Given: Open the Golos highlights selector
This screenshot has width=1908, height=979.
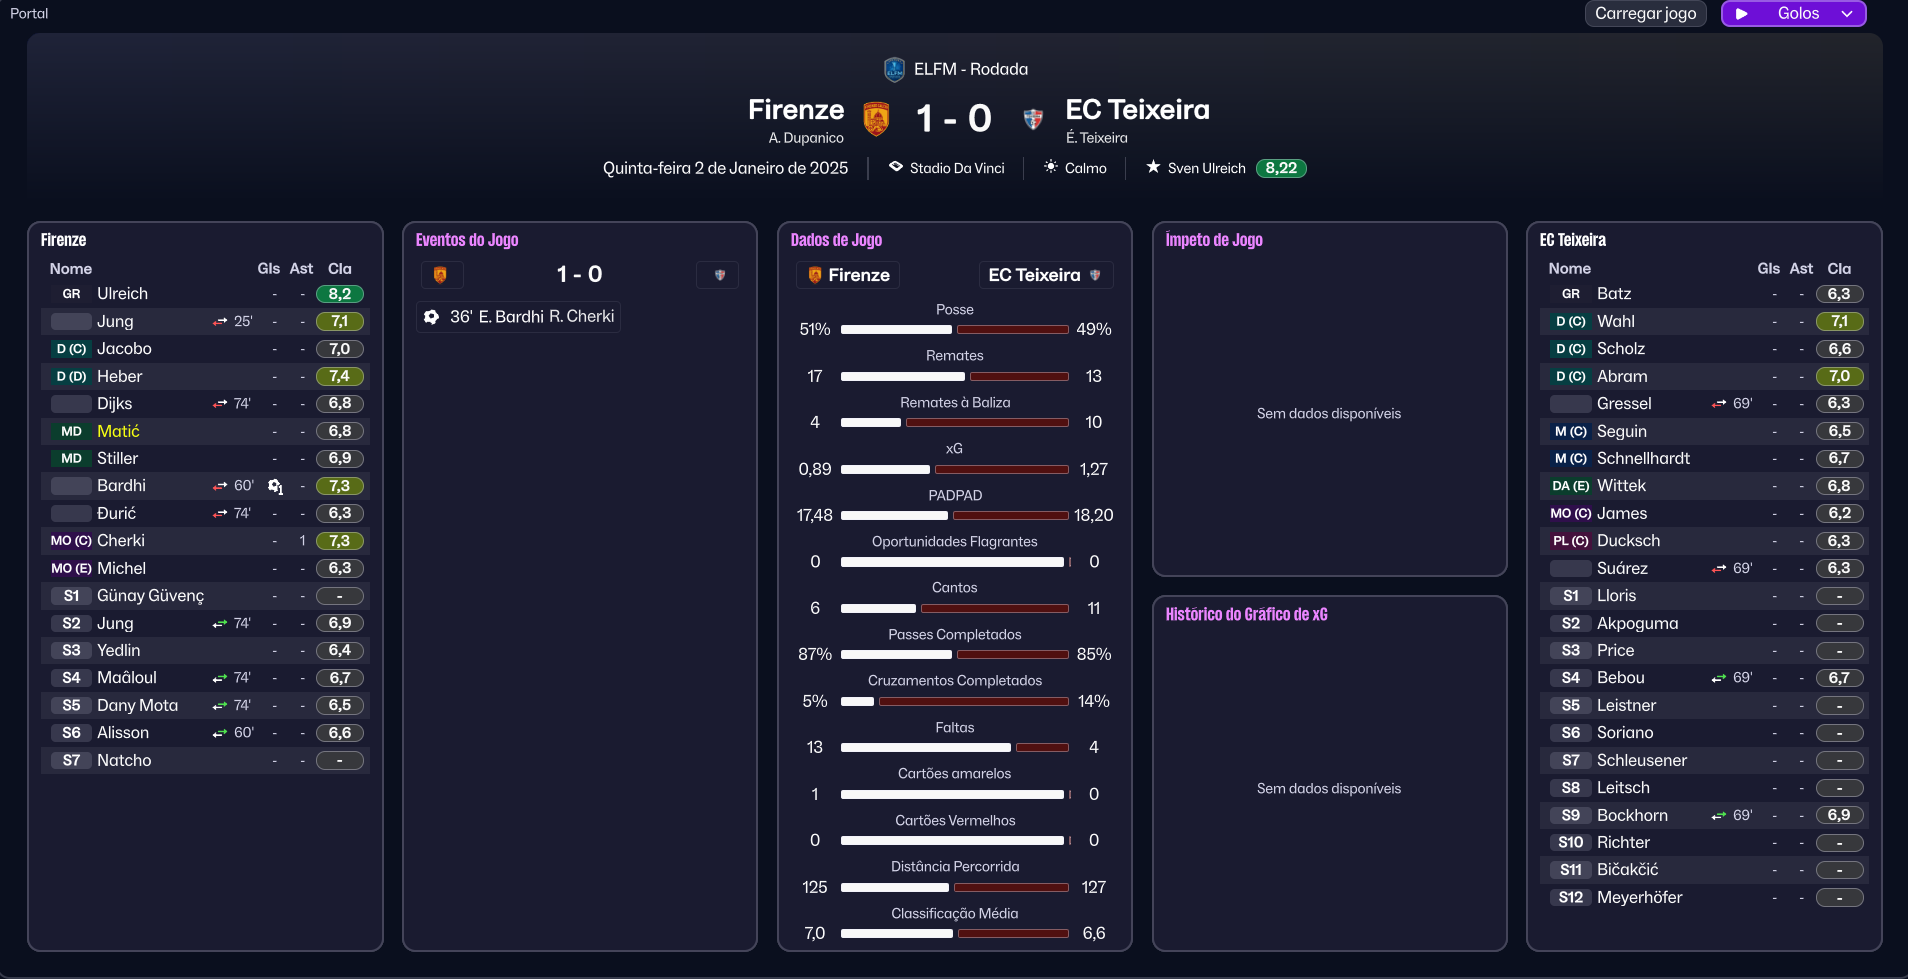Looking at the screenshot, I should [1797, 14].
